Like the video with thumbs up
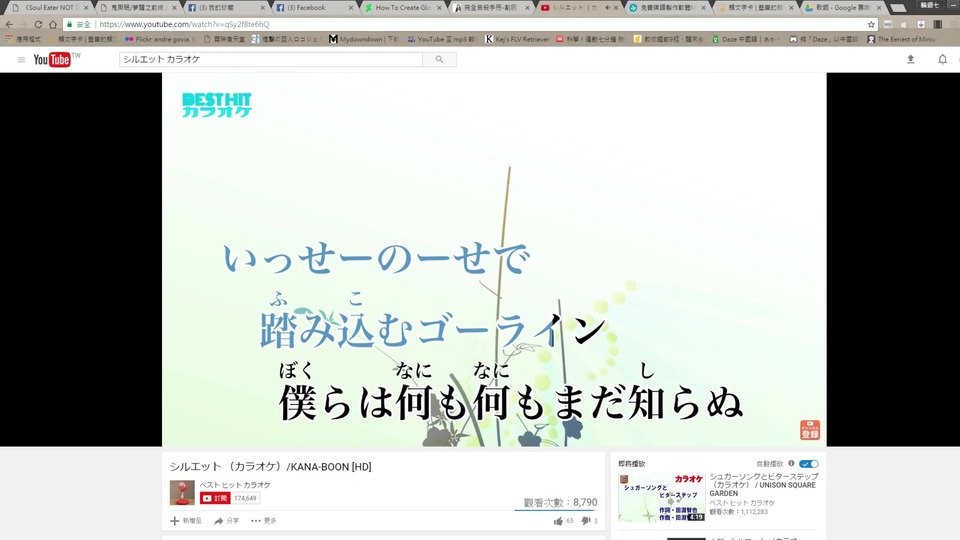The image size is (960, 540). 558,521
